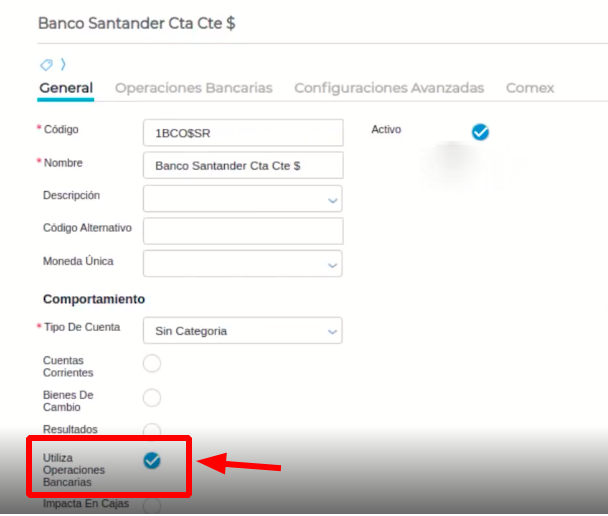Click the Comportamiento section heading

pos(94,299)
